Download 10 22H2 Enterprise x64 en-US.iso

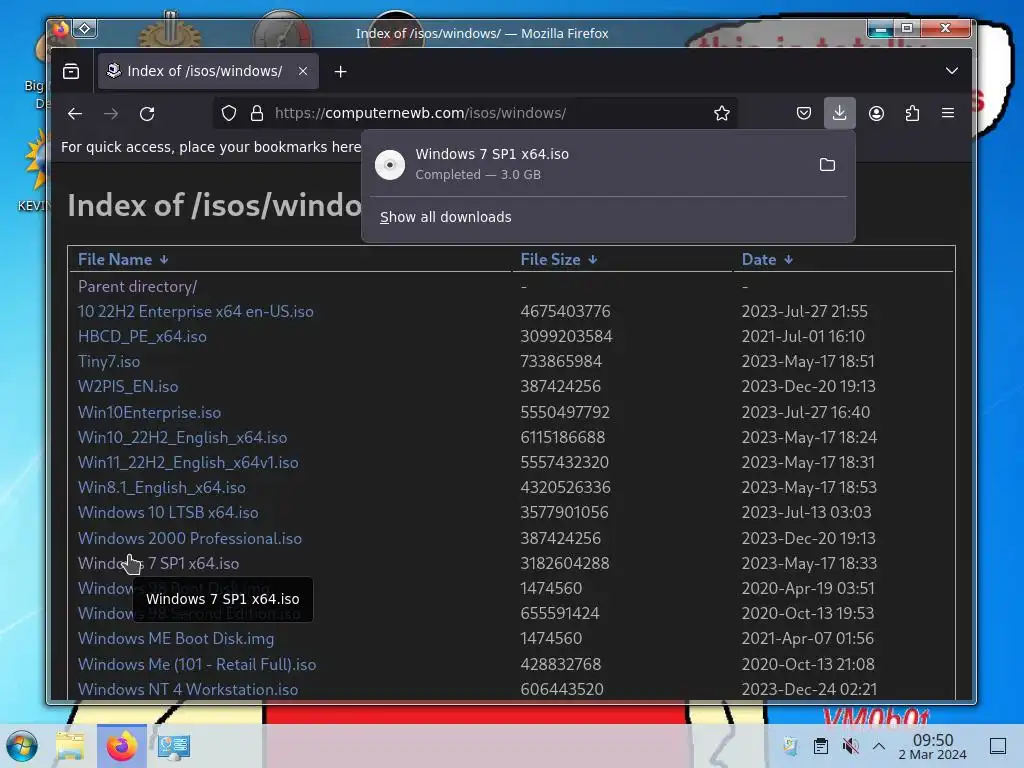coord(195,312)
